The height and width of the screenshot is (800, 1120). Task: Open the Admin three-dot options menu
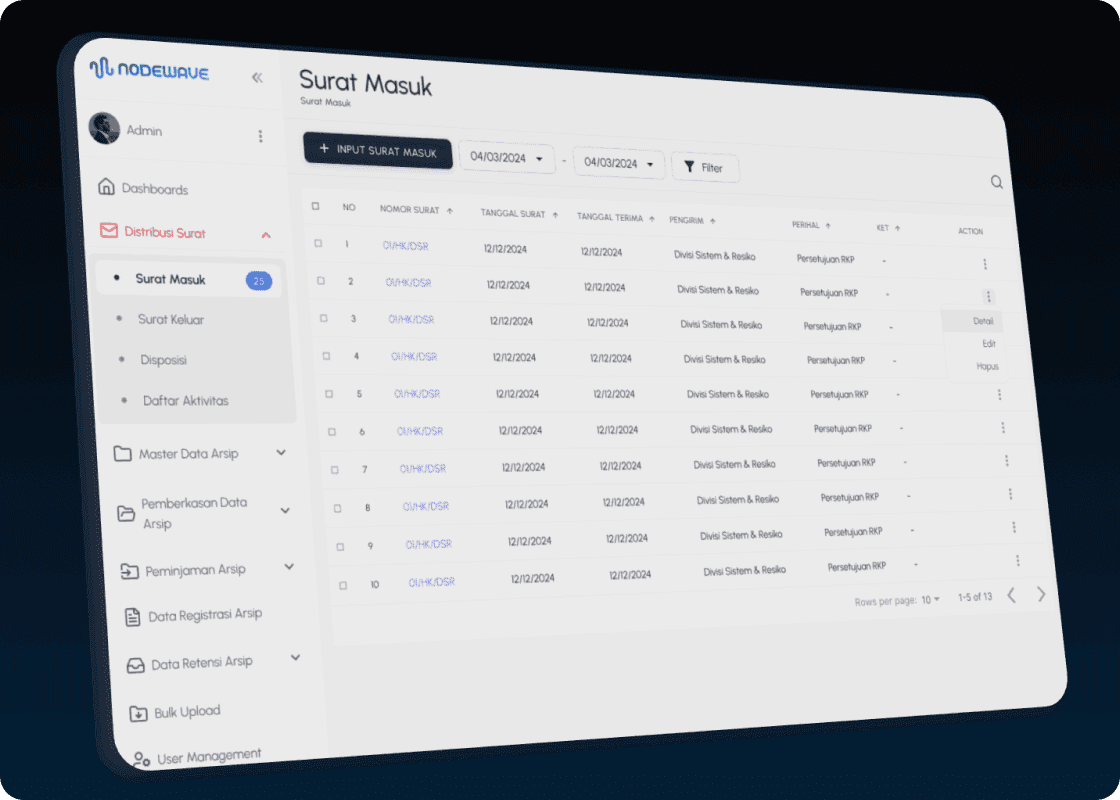click(x=260, y=136)
